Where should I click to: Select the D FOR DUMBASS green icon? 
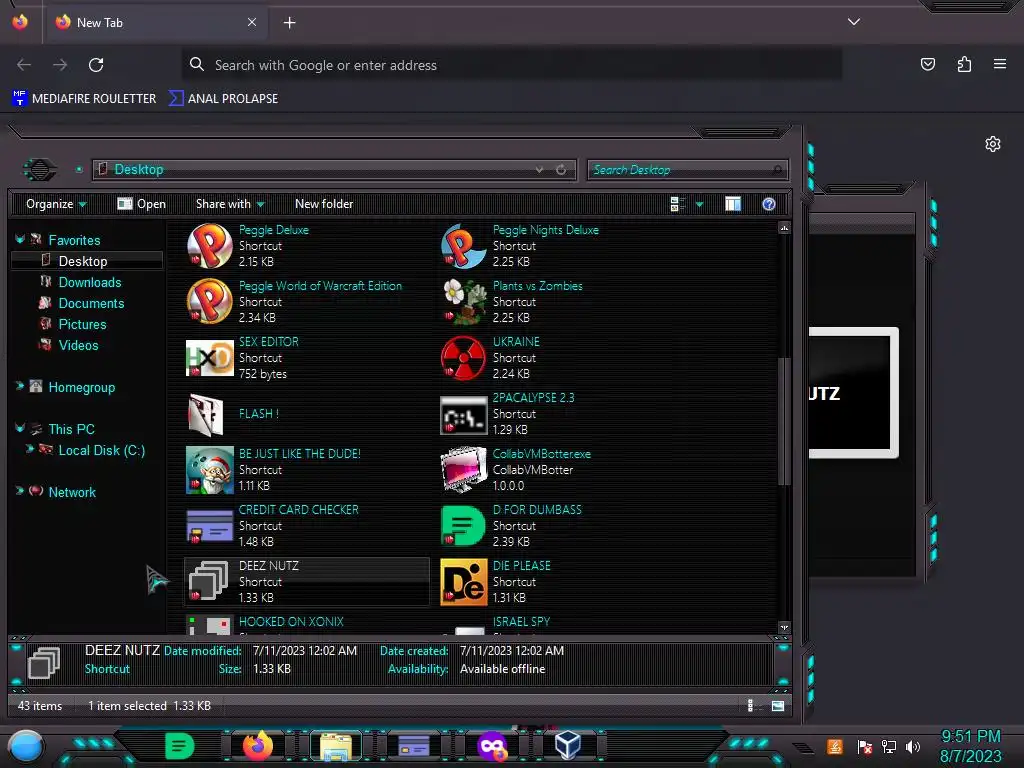[x=464, y=526]
